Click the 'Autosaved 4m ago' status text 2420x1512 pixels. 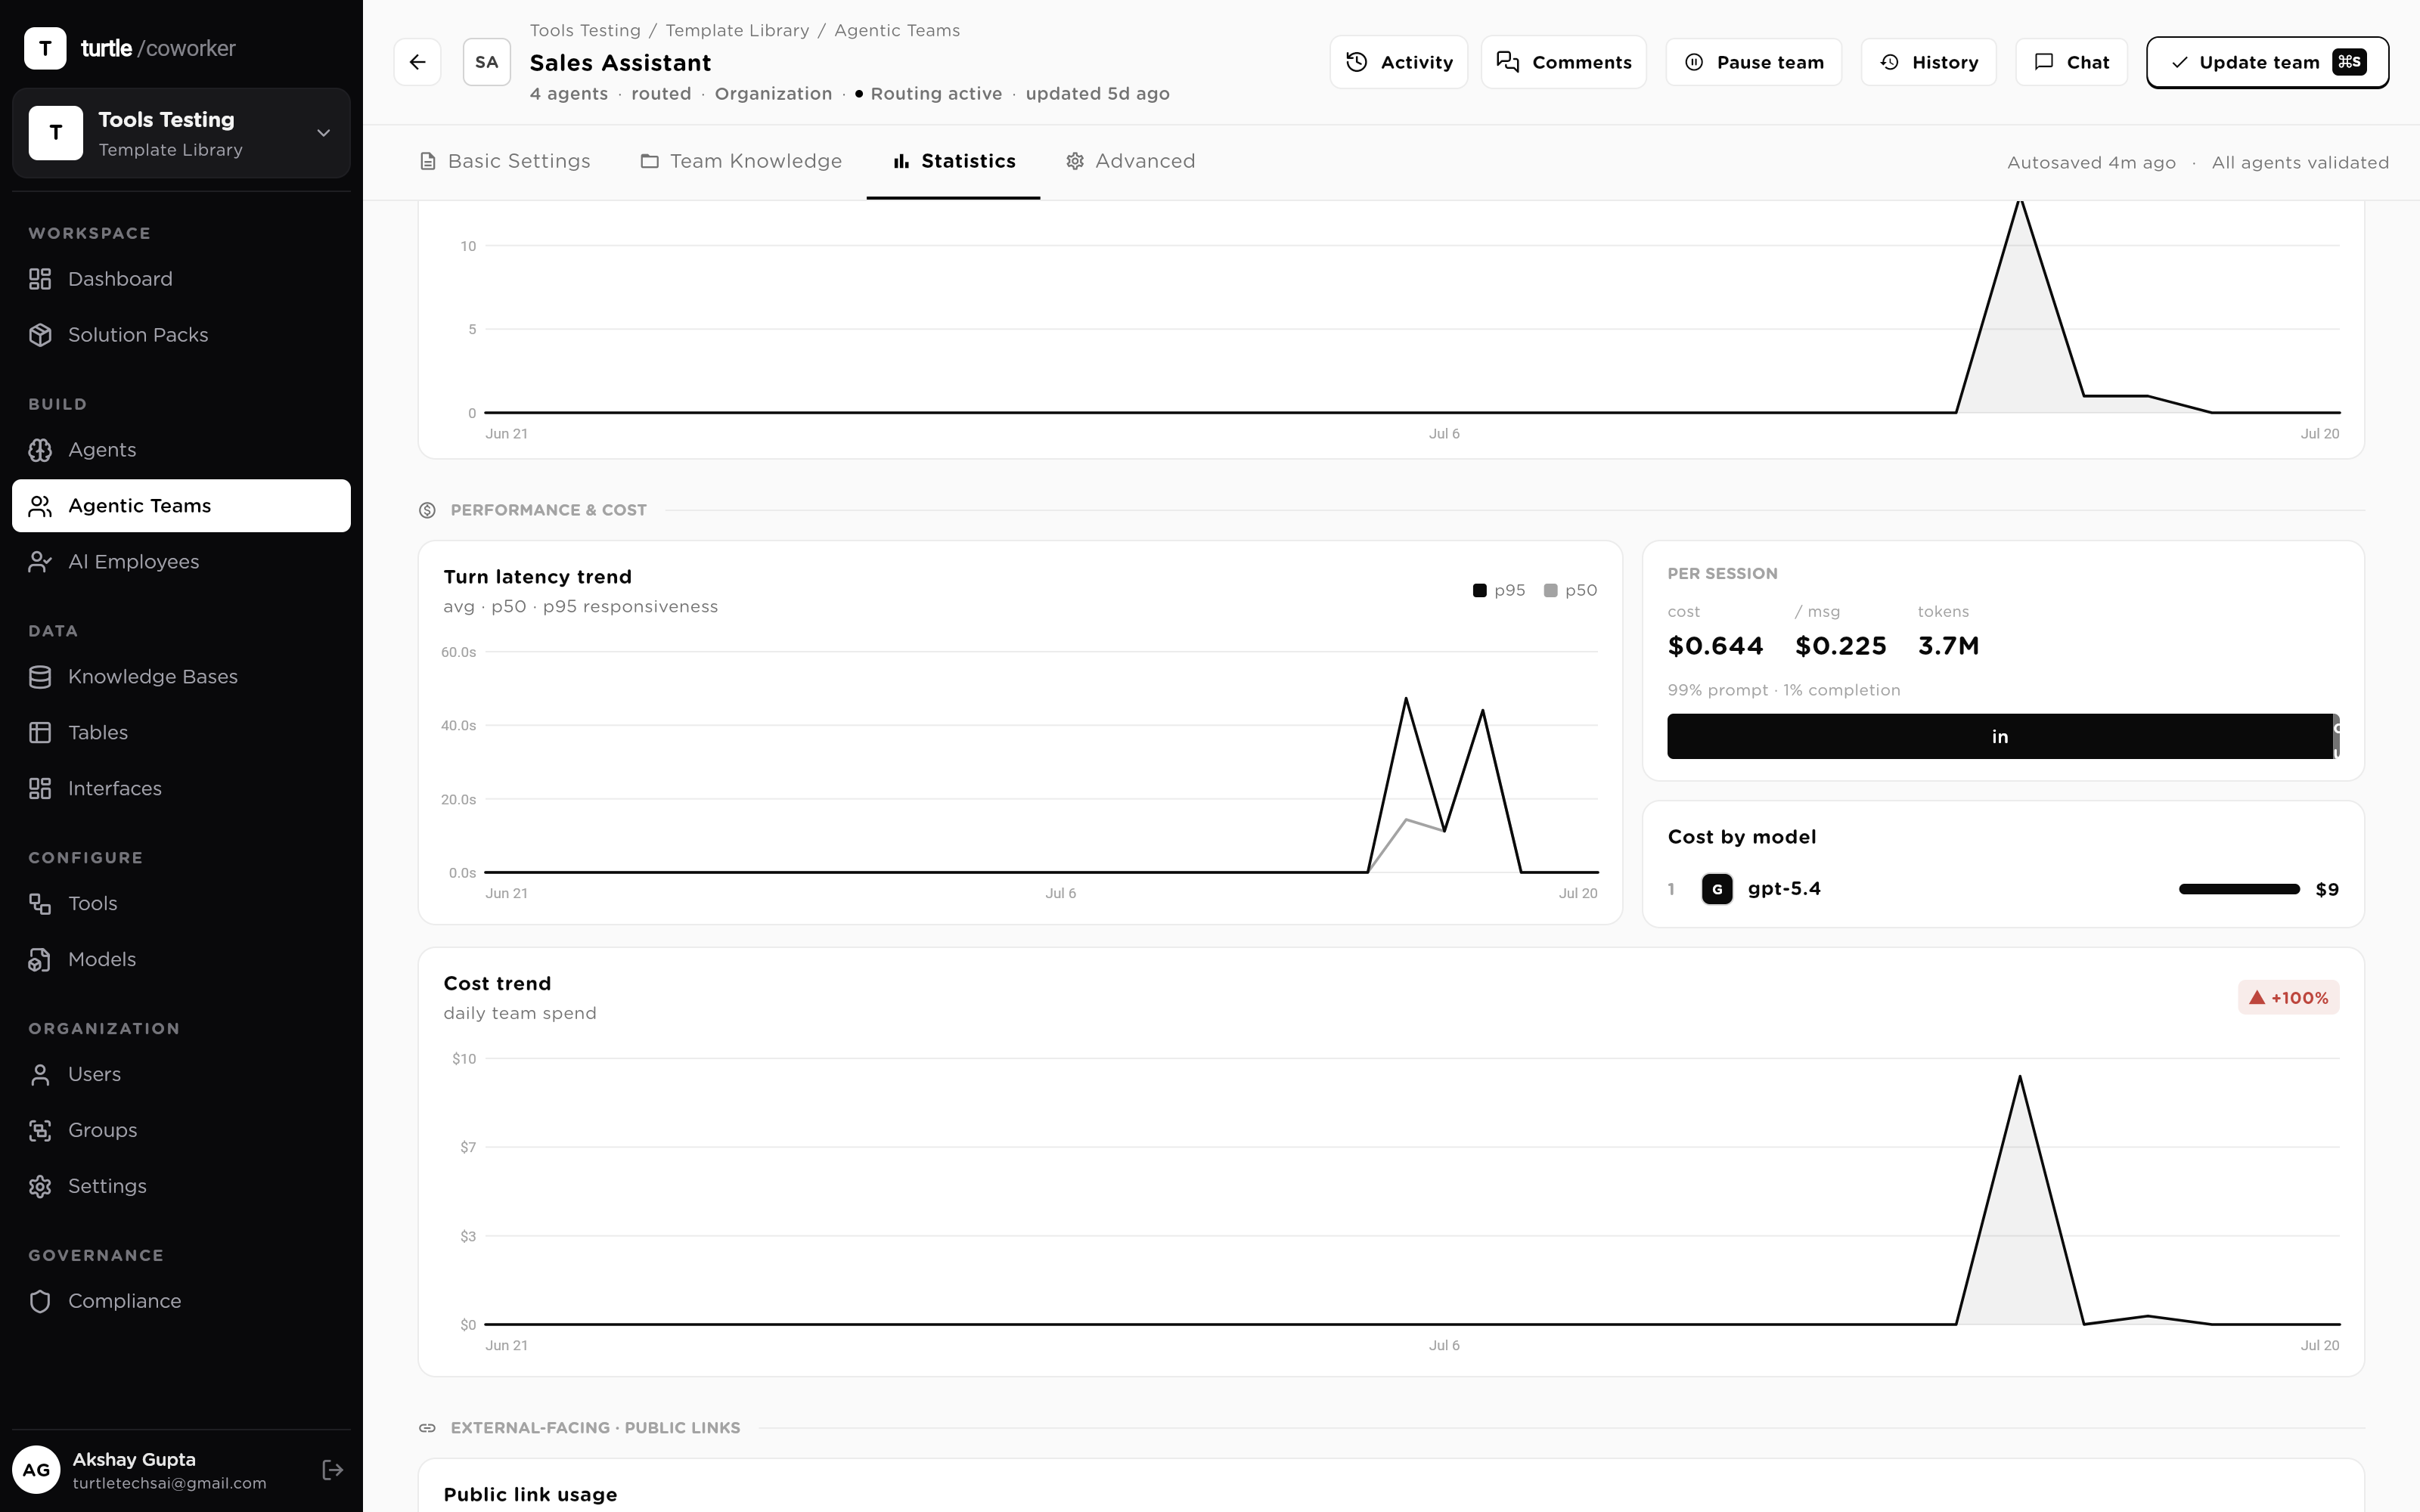(x=2091, y=163)
